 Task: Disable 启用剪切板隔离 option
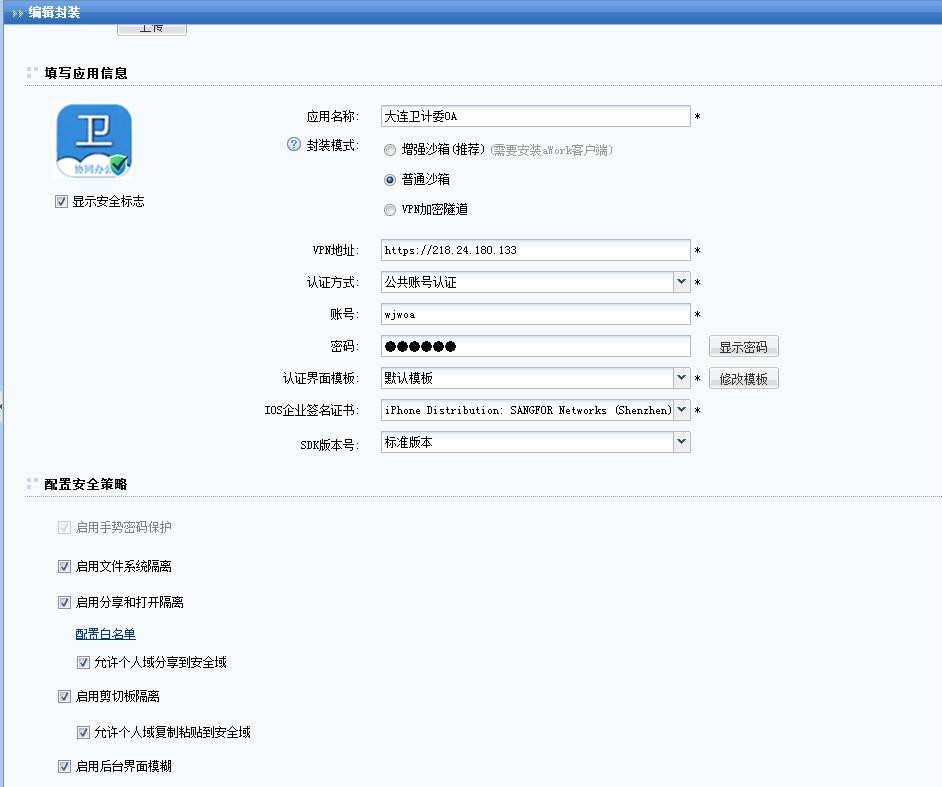(x=65, y=697)
